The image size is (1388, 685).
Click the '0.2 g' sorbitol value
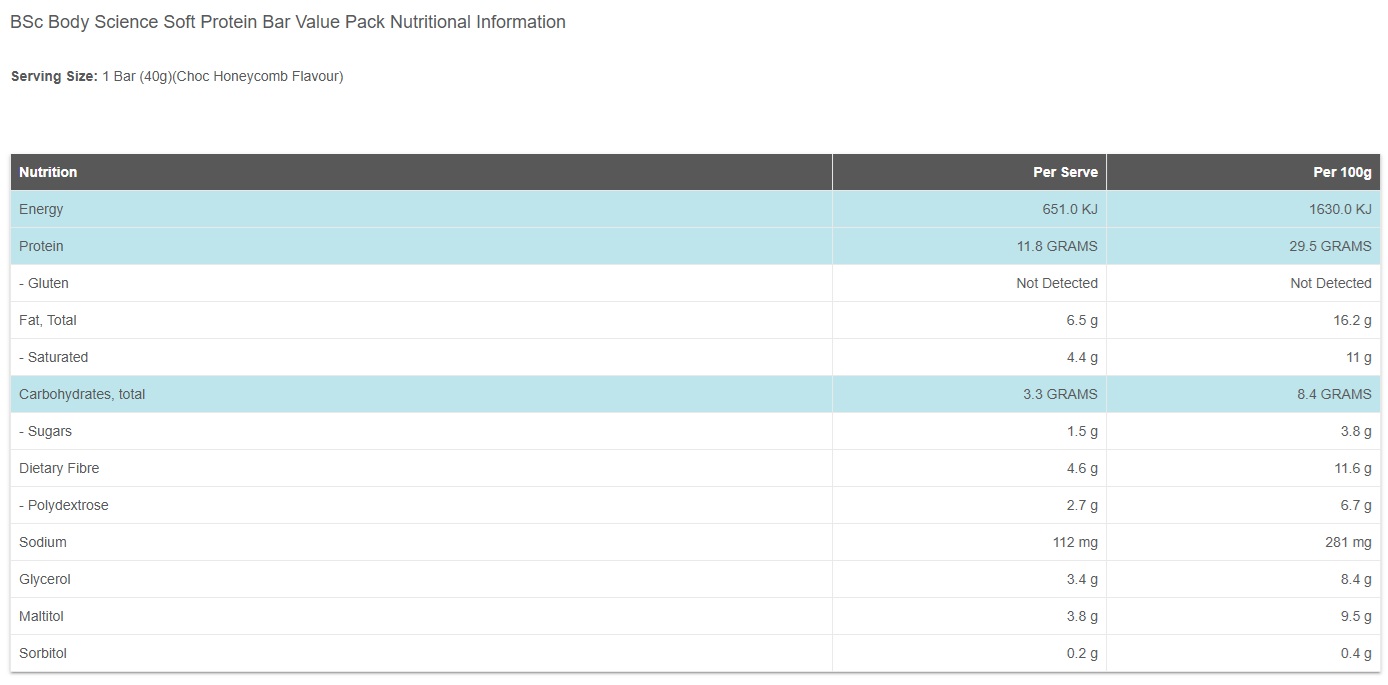(x=1082, y=653)
